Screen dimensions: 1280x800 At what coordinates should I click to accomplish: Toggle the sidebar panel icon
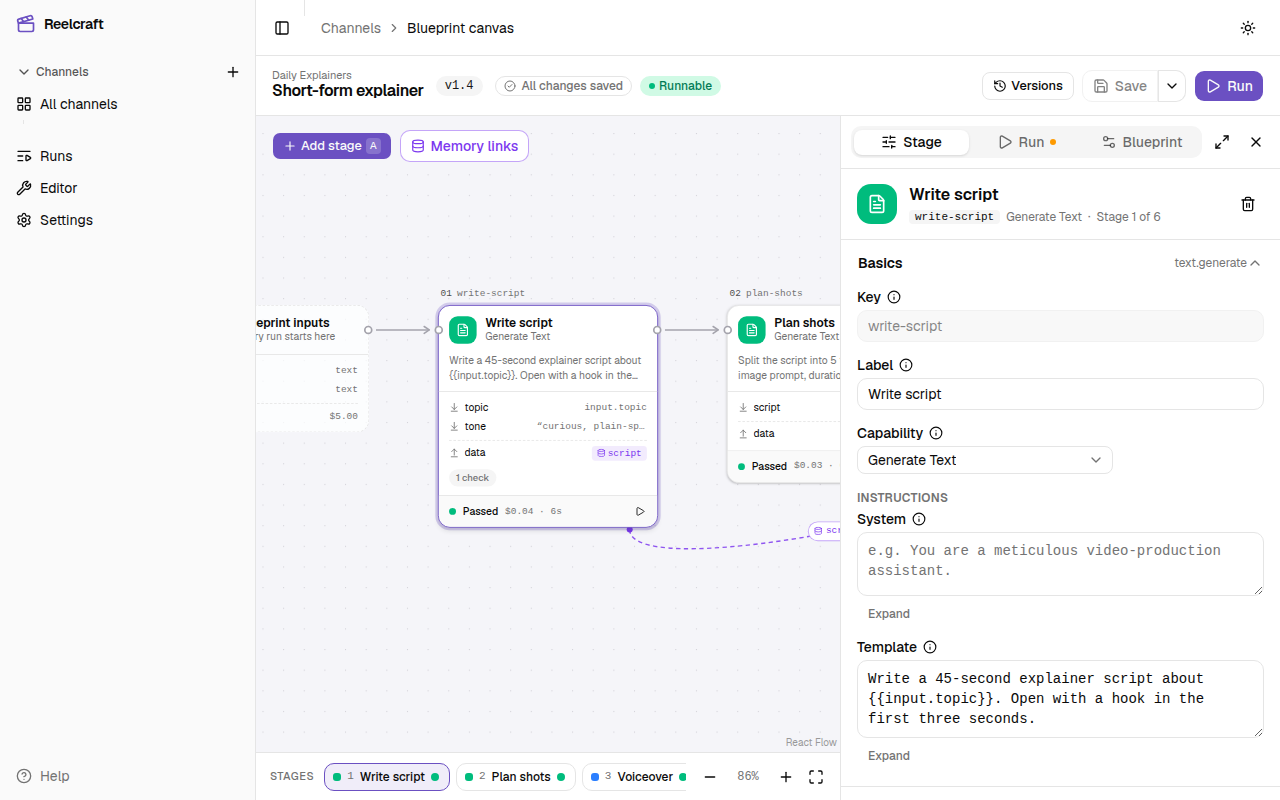coord(282,28)
